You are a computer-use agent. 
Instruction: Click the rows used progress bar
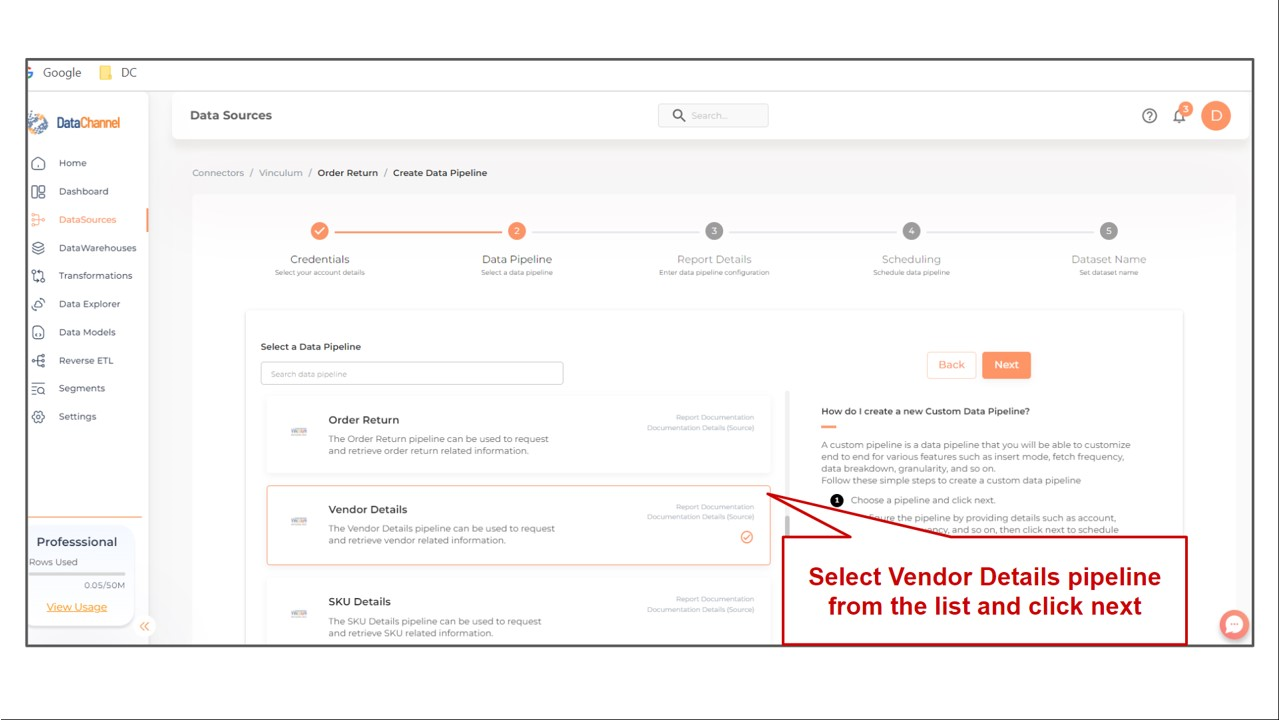77,573
